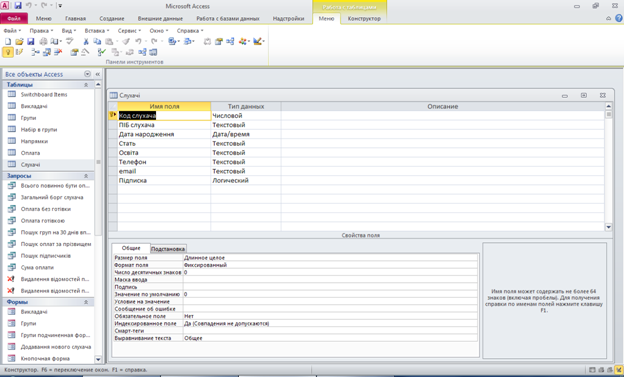Click the Undo arrow in the toolbar row
Viewport: 624px width, 377px height.
click(x=138, y=41)
